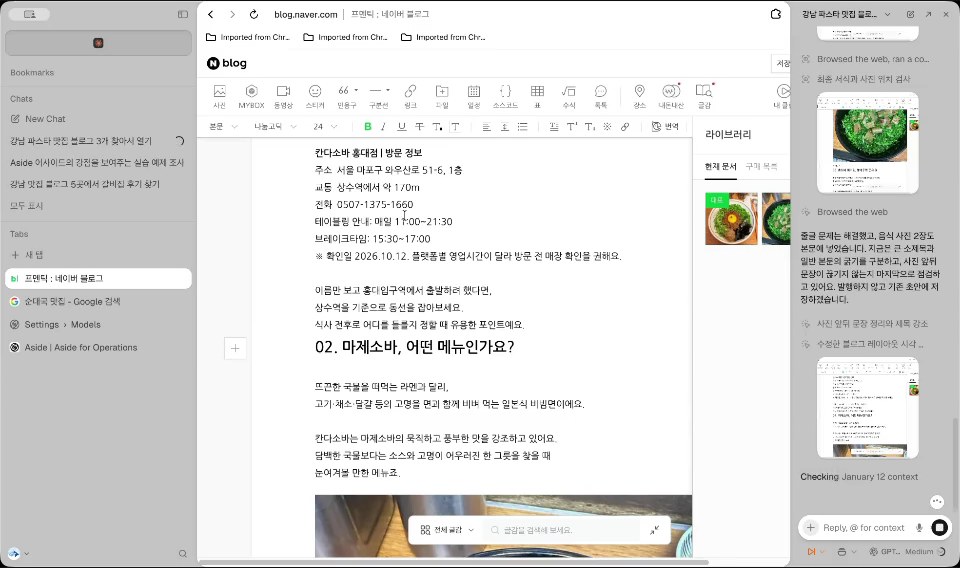Screen dimensions: 960x568
Task: Click the 글감 search input field
Action: point(562,530)
